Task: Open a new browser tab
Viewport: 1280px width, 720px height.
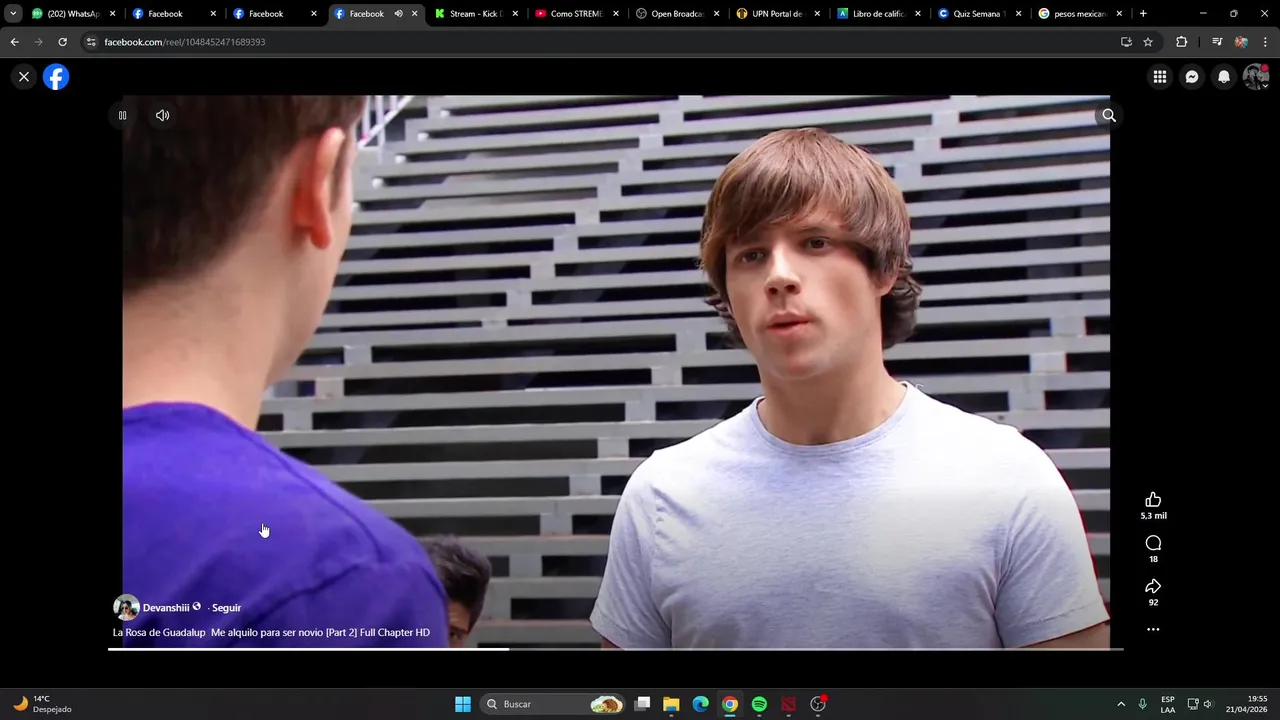Action: point(1143,14)
